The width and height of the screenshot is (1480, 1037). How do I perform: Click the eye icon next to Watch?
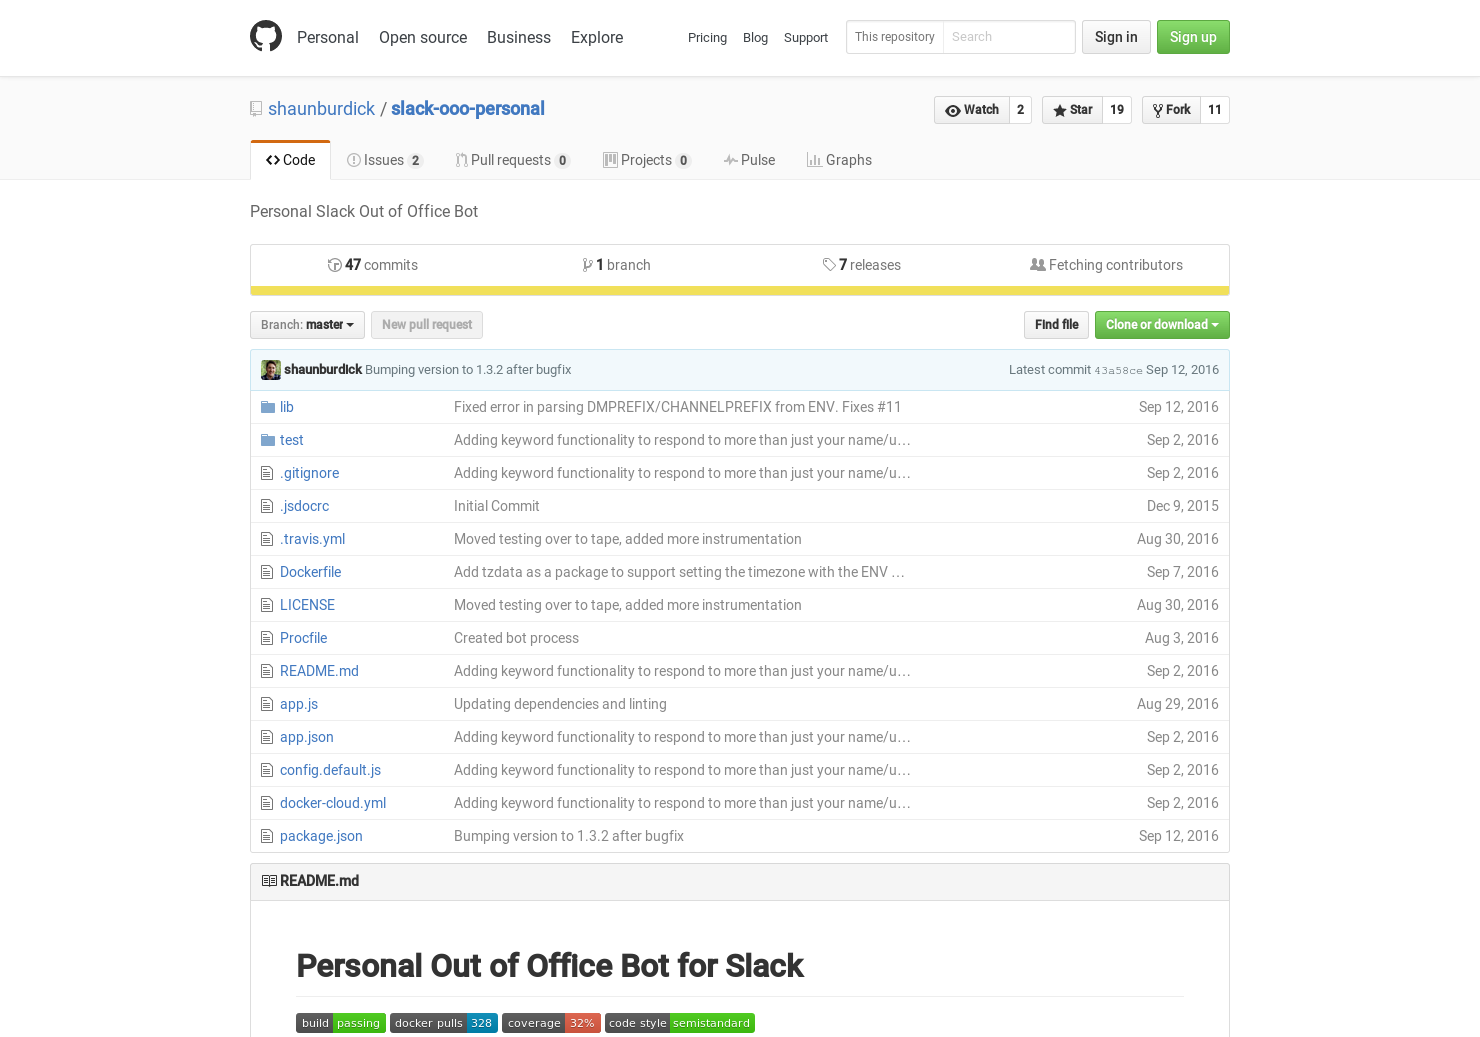pyautogui.click(x=954, y=110)
